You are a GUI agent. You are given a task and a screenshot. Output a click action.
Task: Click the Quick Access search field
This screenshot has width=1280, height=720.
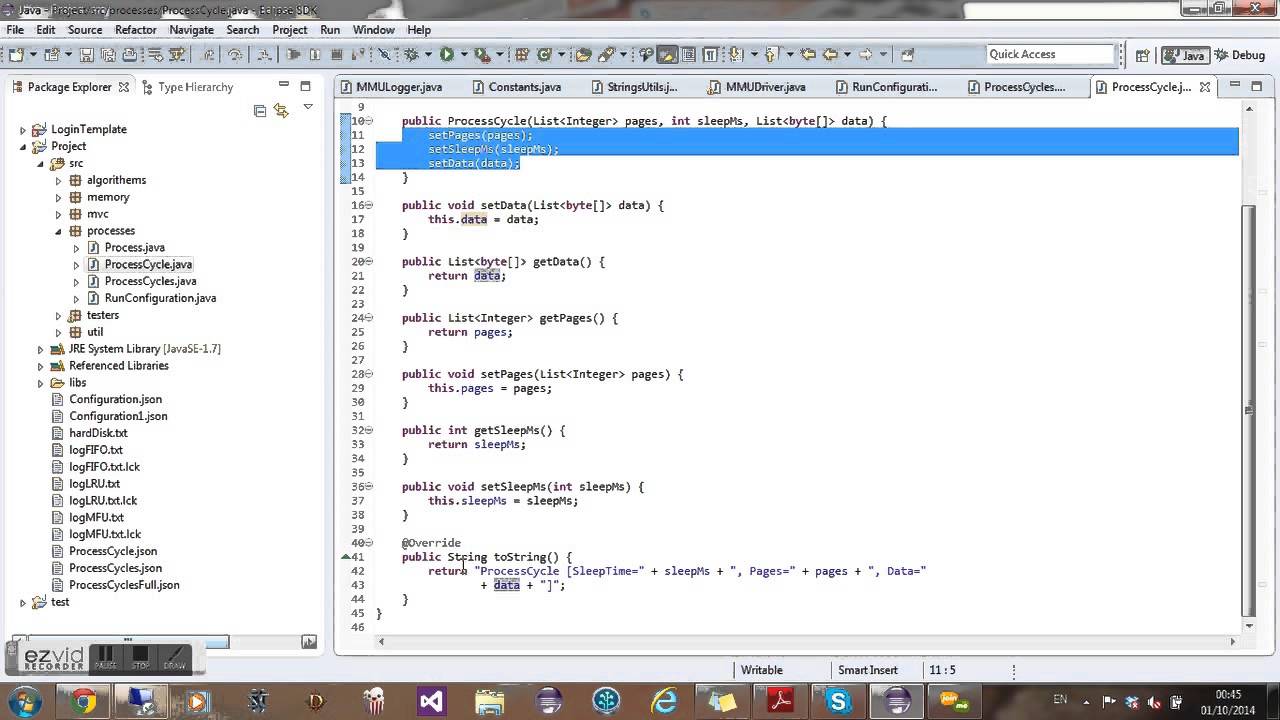(x=1050, y=55)
